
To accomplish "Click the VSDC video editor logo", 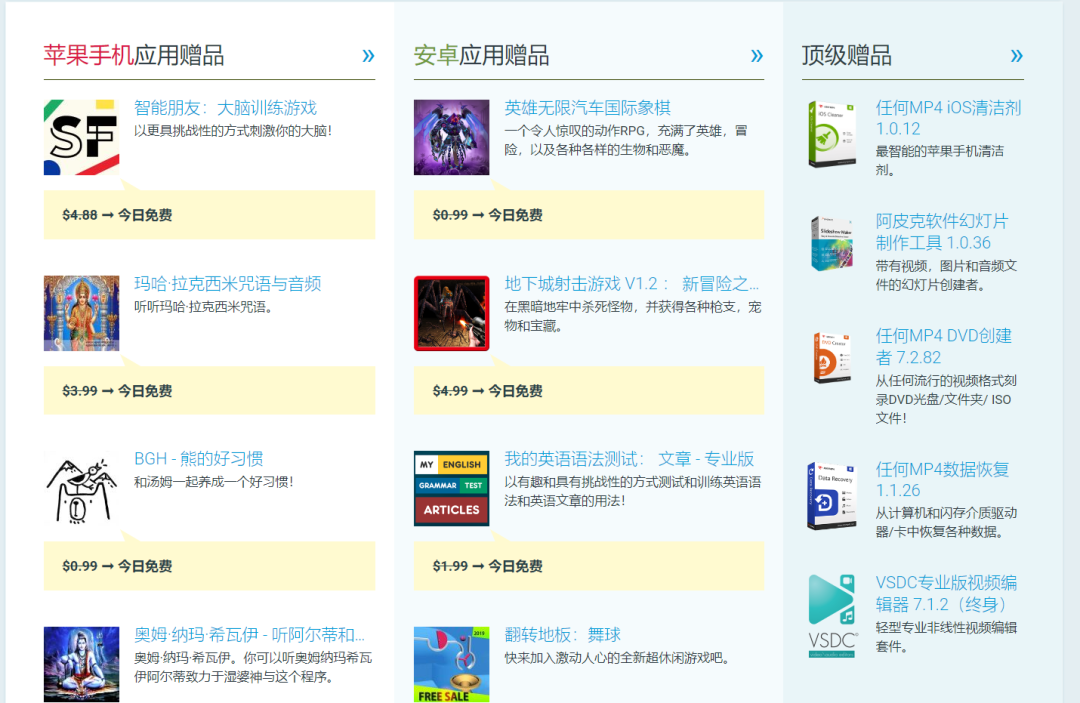I will click(832, 615).
